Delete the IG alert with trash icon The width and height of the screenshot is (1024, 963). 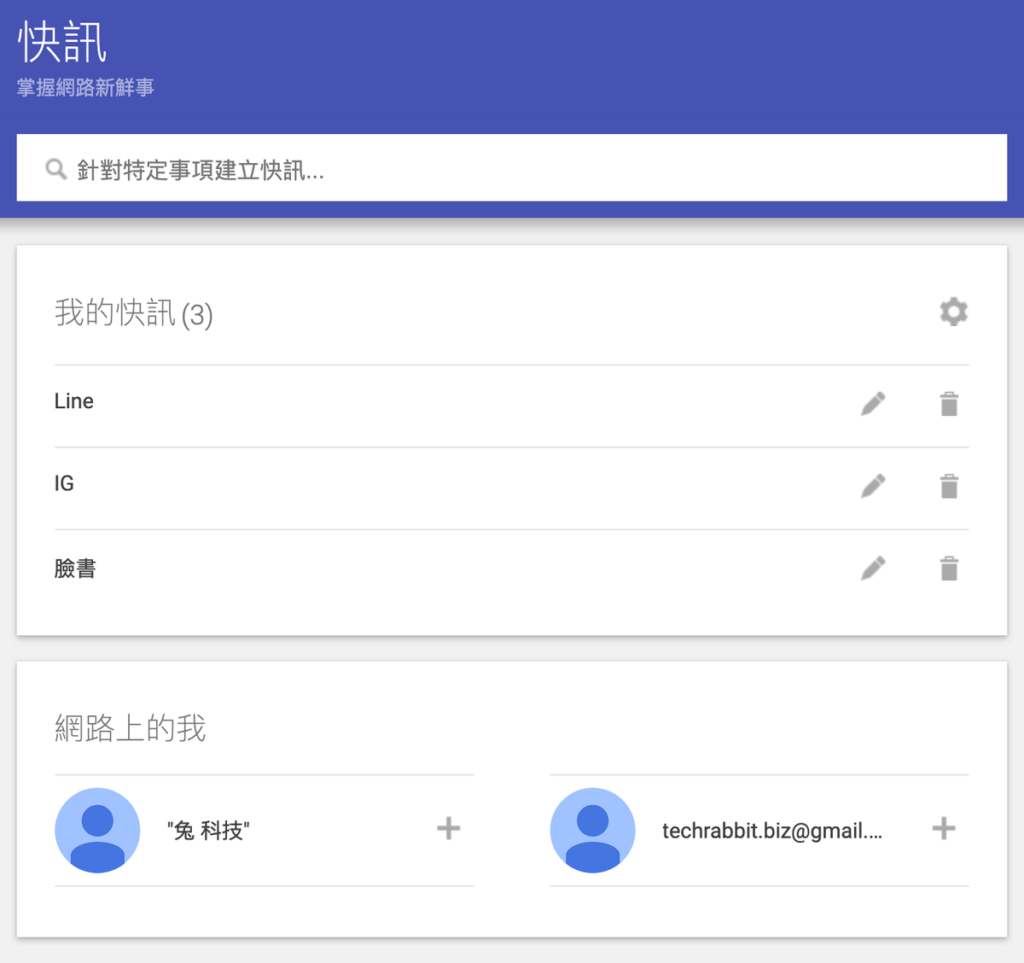pyautogui.click(x=949, y=486)
